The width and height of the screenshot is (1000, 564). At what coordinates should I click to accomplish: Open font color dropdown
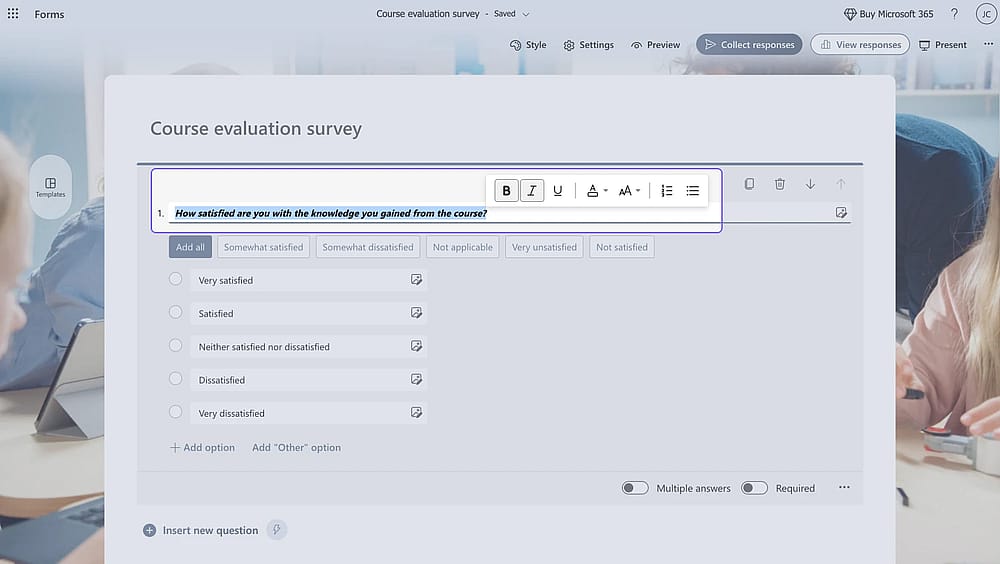point(597,190)
